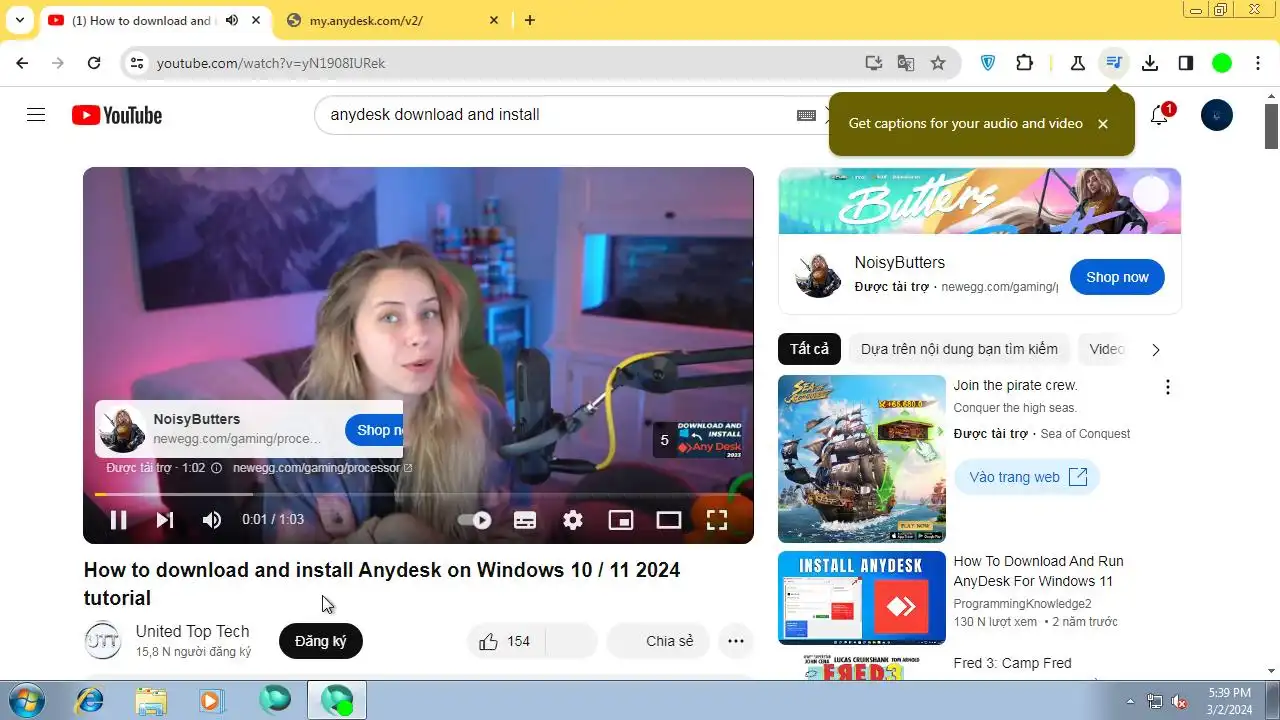1280x720 pixels.
Task: Open the YouTube guide hamburger menu
Action: [x=36, y=115]
